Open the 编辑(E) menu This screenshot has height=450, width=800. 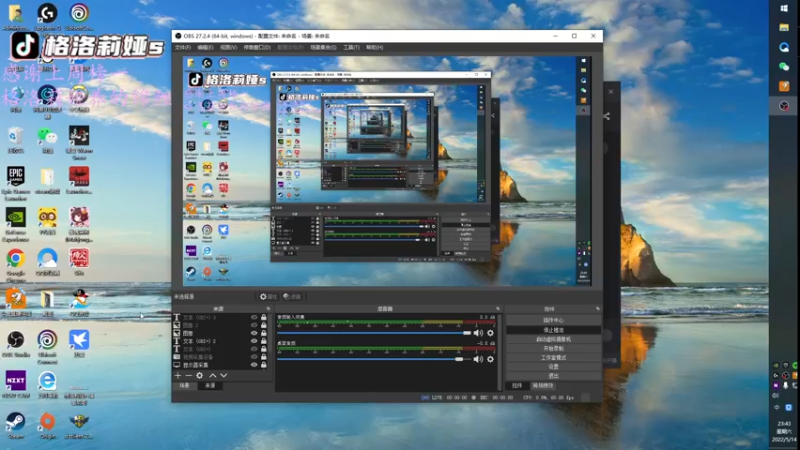(205, 47)
